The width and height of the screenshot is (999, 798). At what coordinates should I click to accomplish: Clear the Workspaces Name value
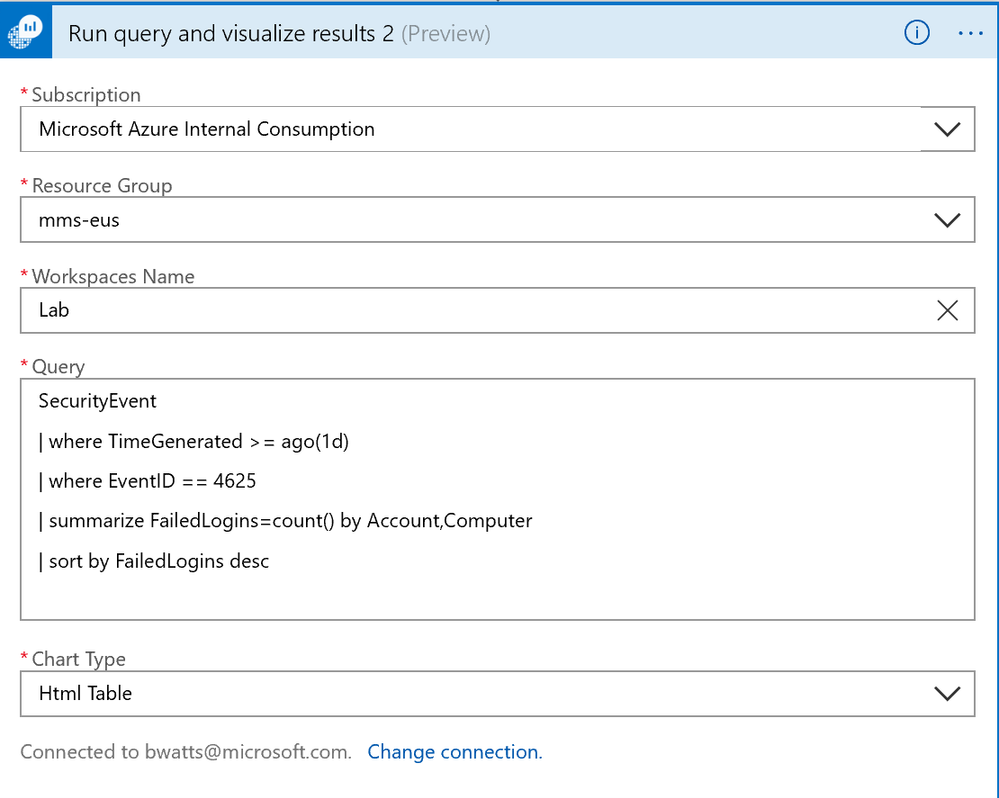pos(947,311)
